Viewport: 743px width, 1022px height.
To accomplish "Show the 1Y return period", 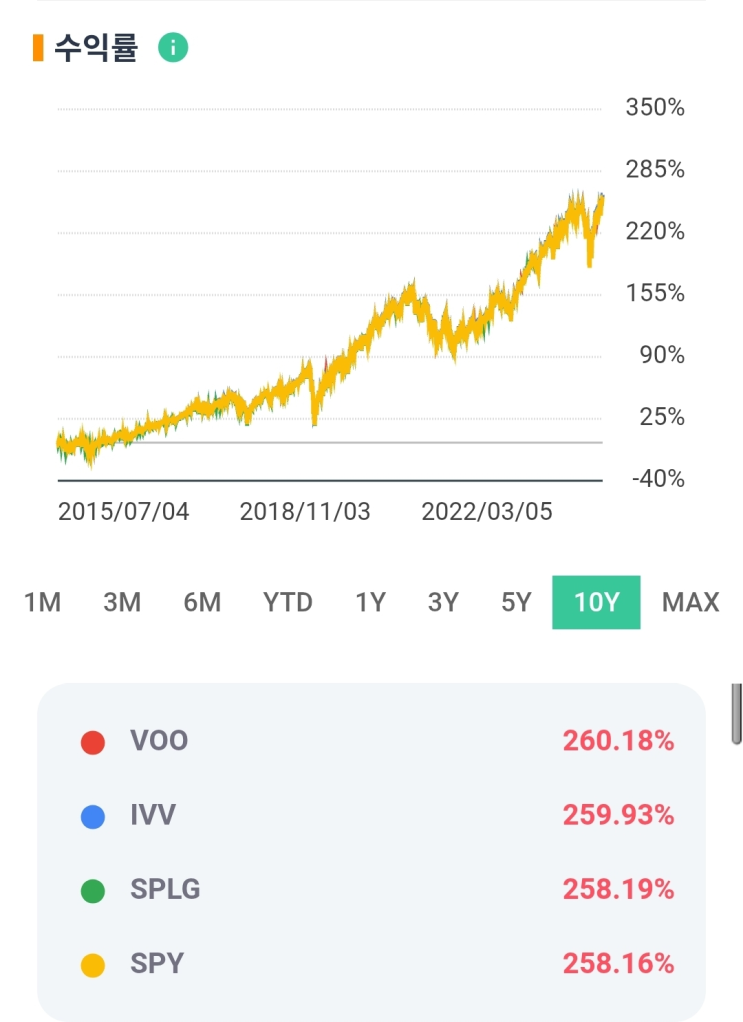I will tap(370, 602).
